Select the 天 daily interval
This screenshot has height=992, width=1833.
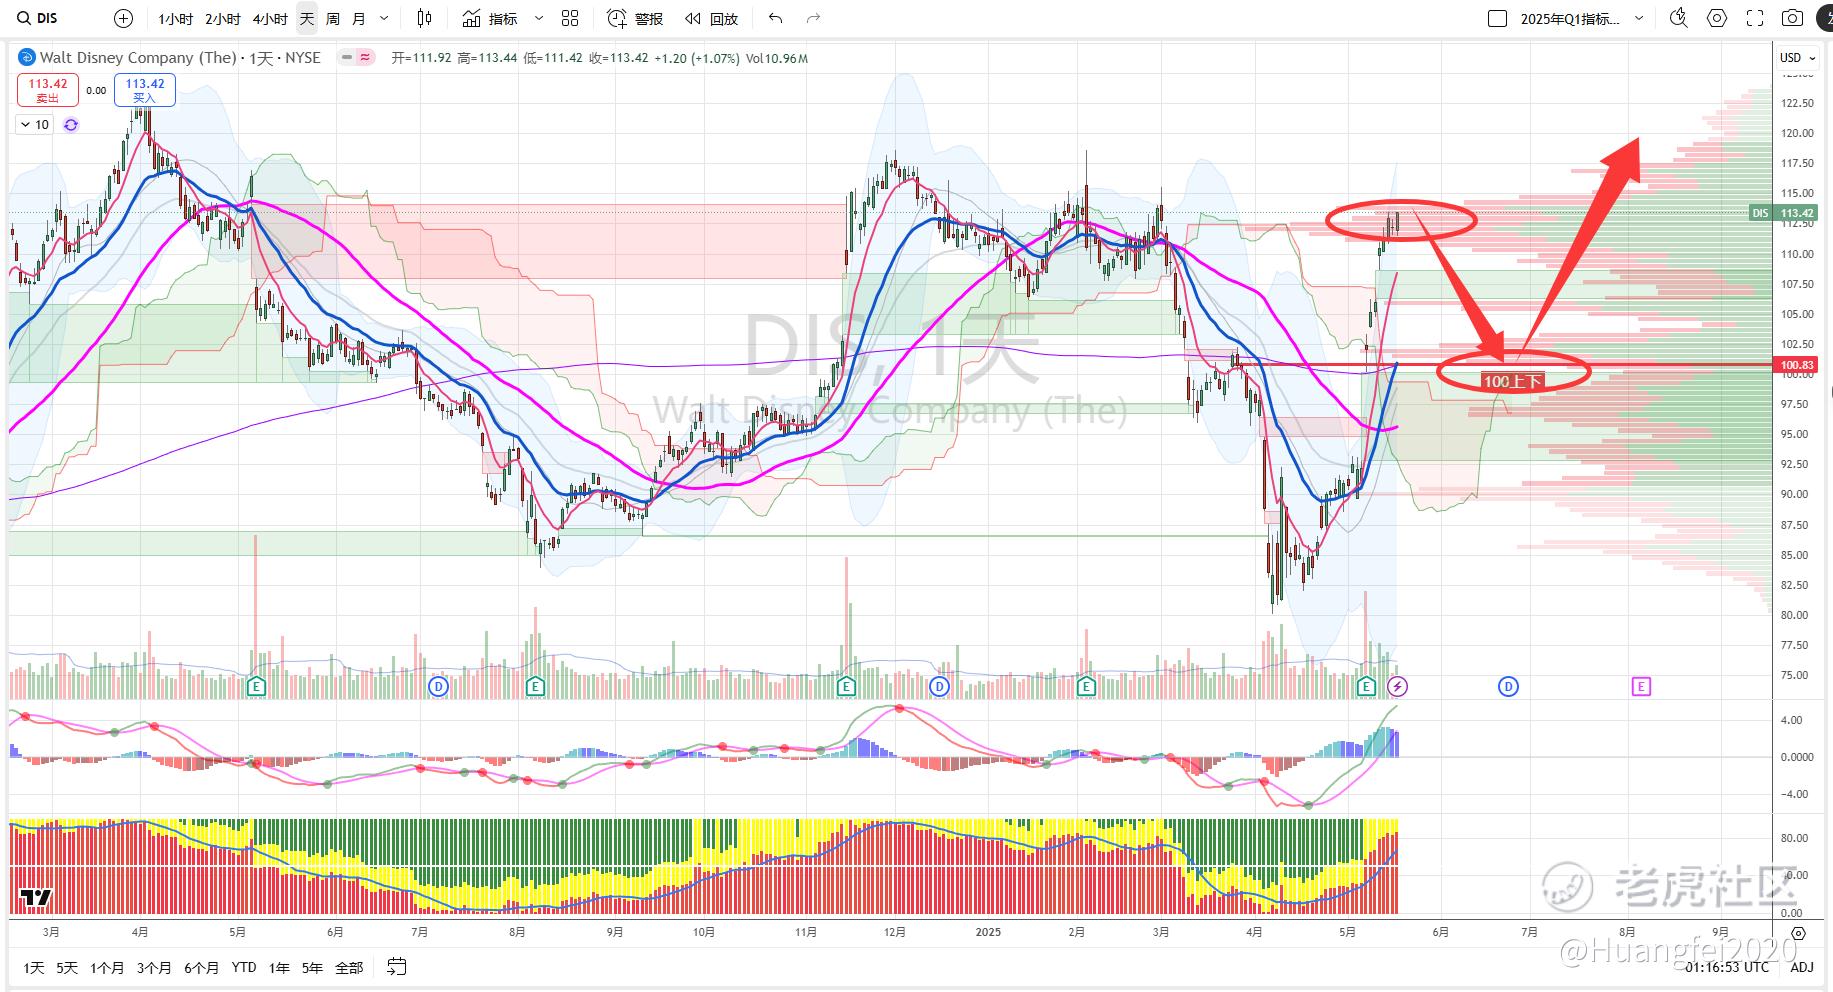click(307, 18)
